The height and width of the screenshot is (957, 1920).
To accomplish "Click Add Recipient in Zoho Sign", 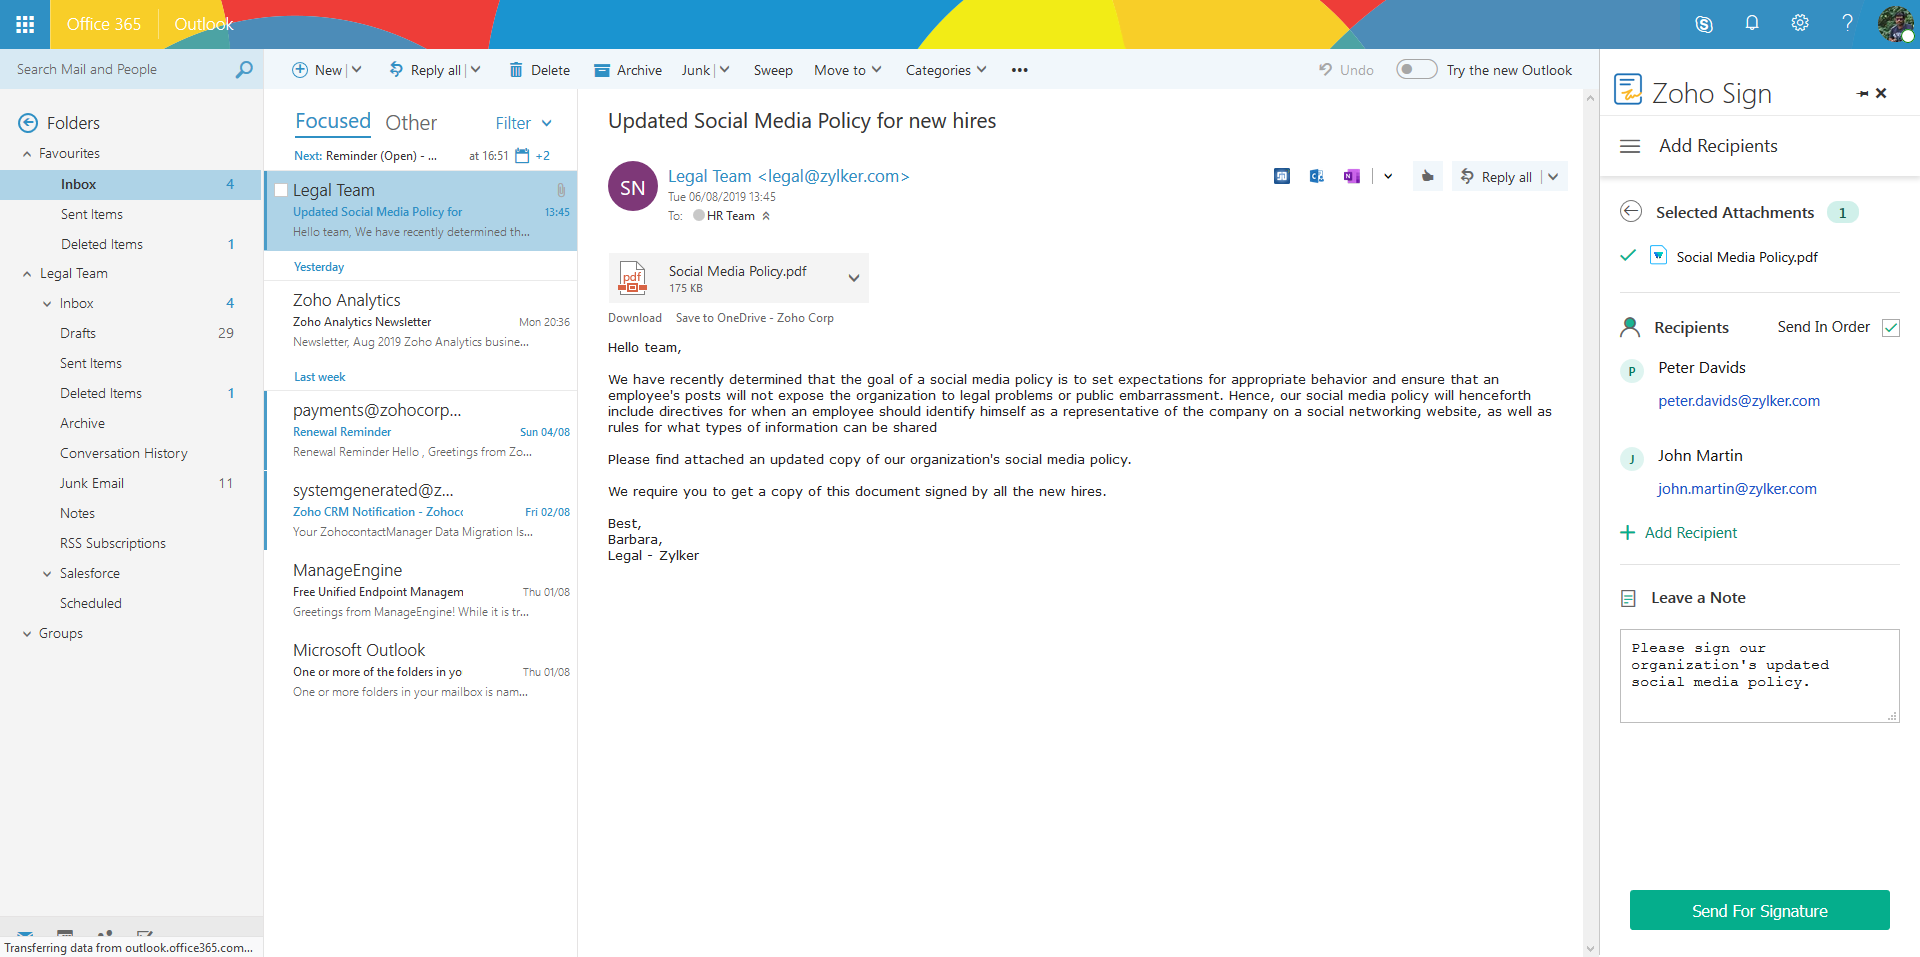I will tap(1679, 533).
